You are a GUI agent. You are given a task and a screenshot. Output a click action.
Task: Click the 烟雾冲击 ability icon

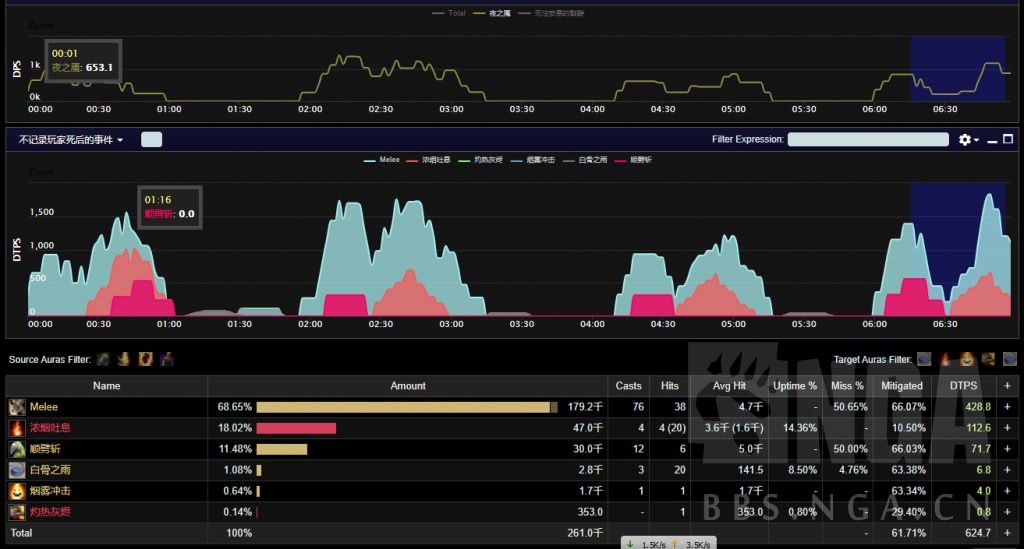[17, 491]
